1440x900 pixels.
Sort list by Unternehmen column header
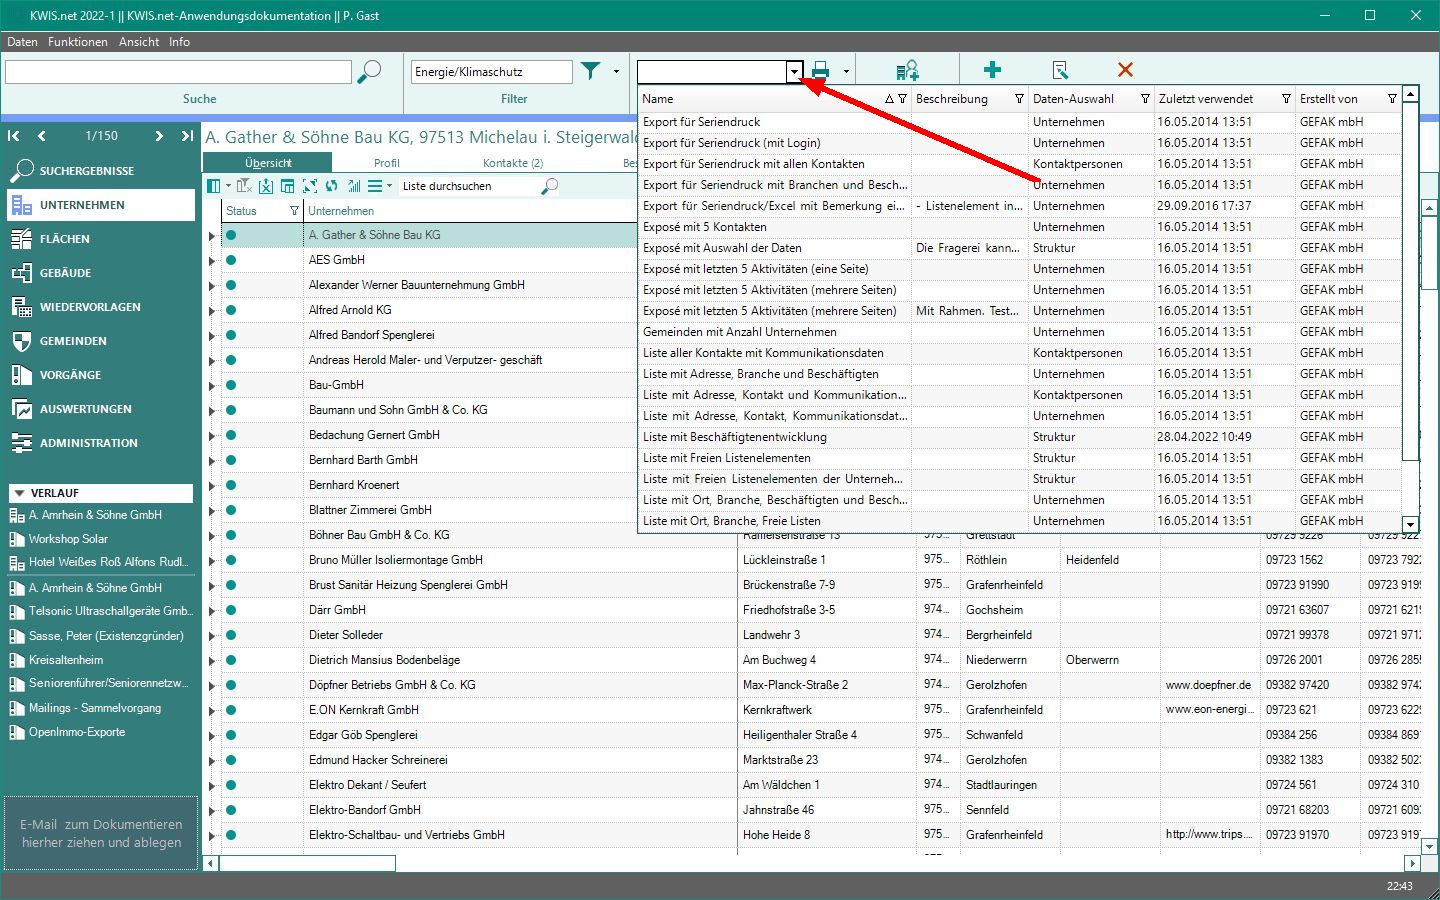click(x=341, y=211)
